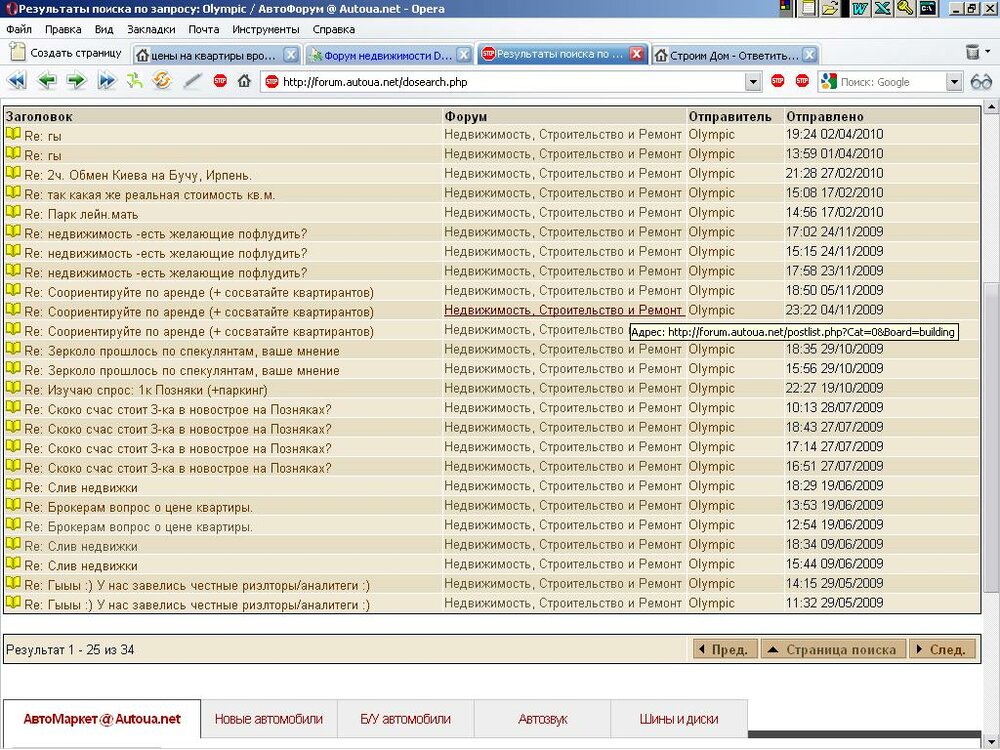Click the Google search engine icon
Screen dimensions: 1000x750
pyautogui.click(x=828, y=81)
